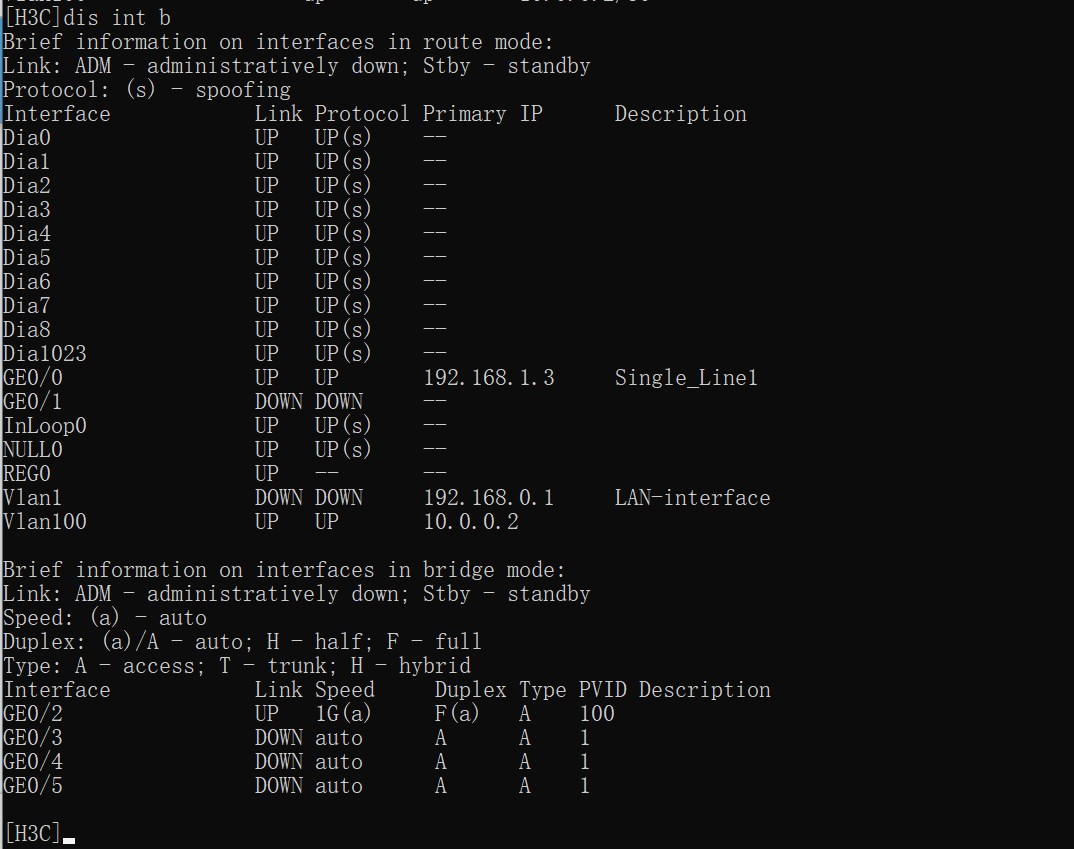Click the IP address 192.168.0.1
Screen dimensions: 1074x849
coord(489,498)
